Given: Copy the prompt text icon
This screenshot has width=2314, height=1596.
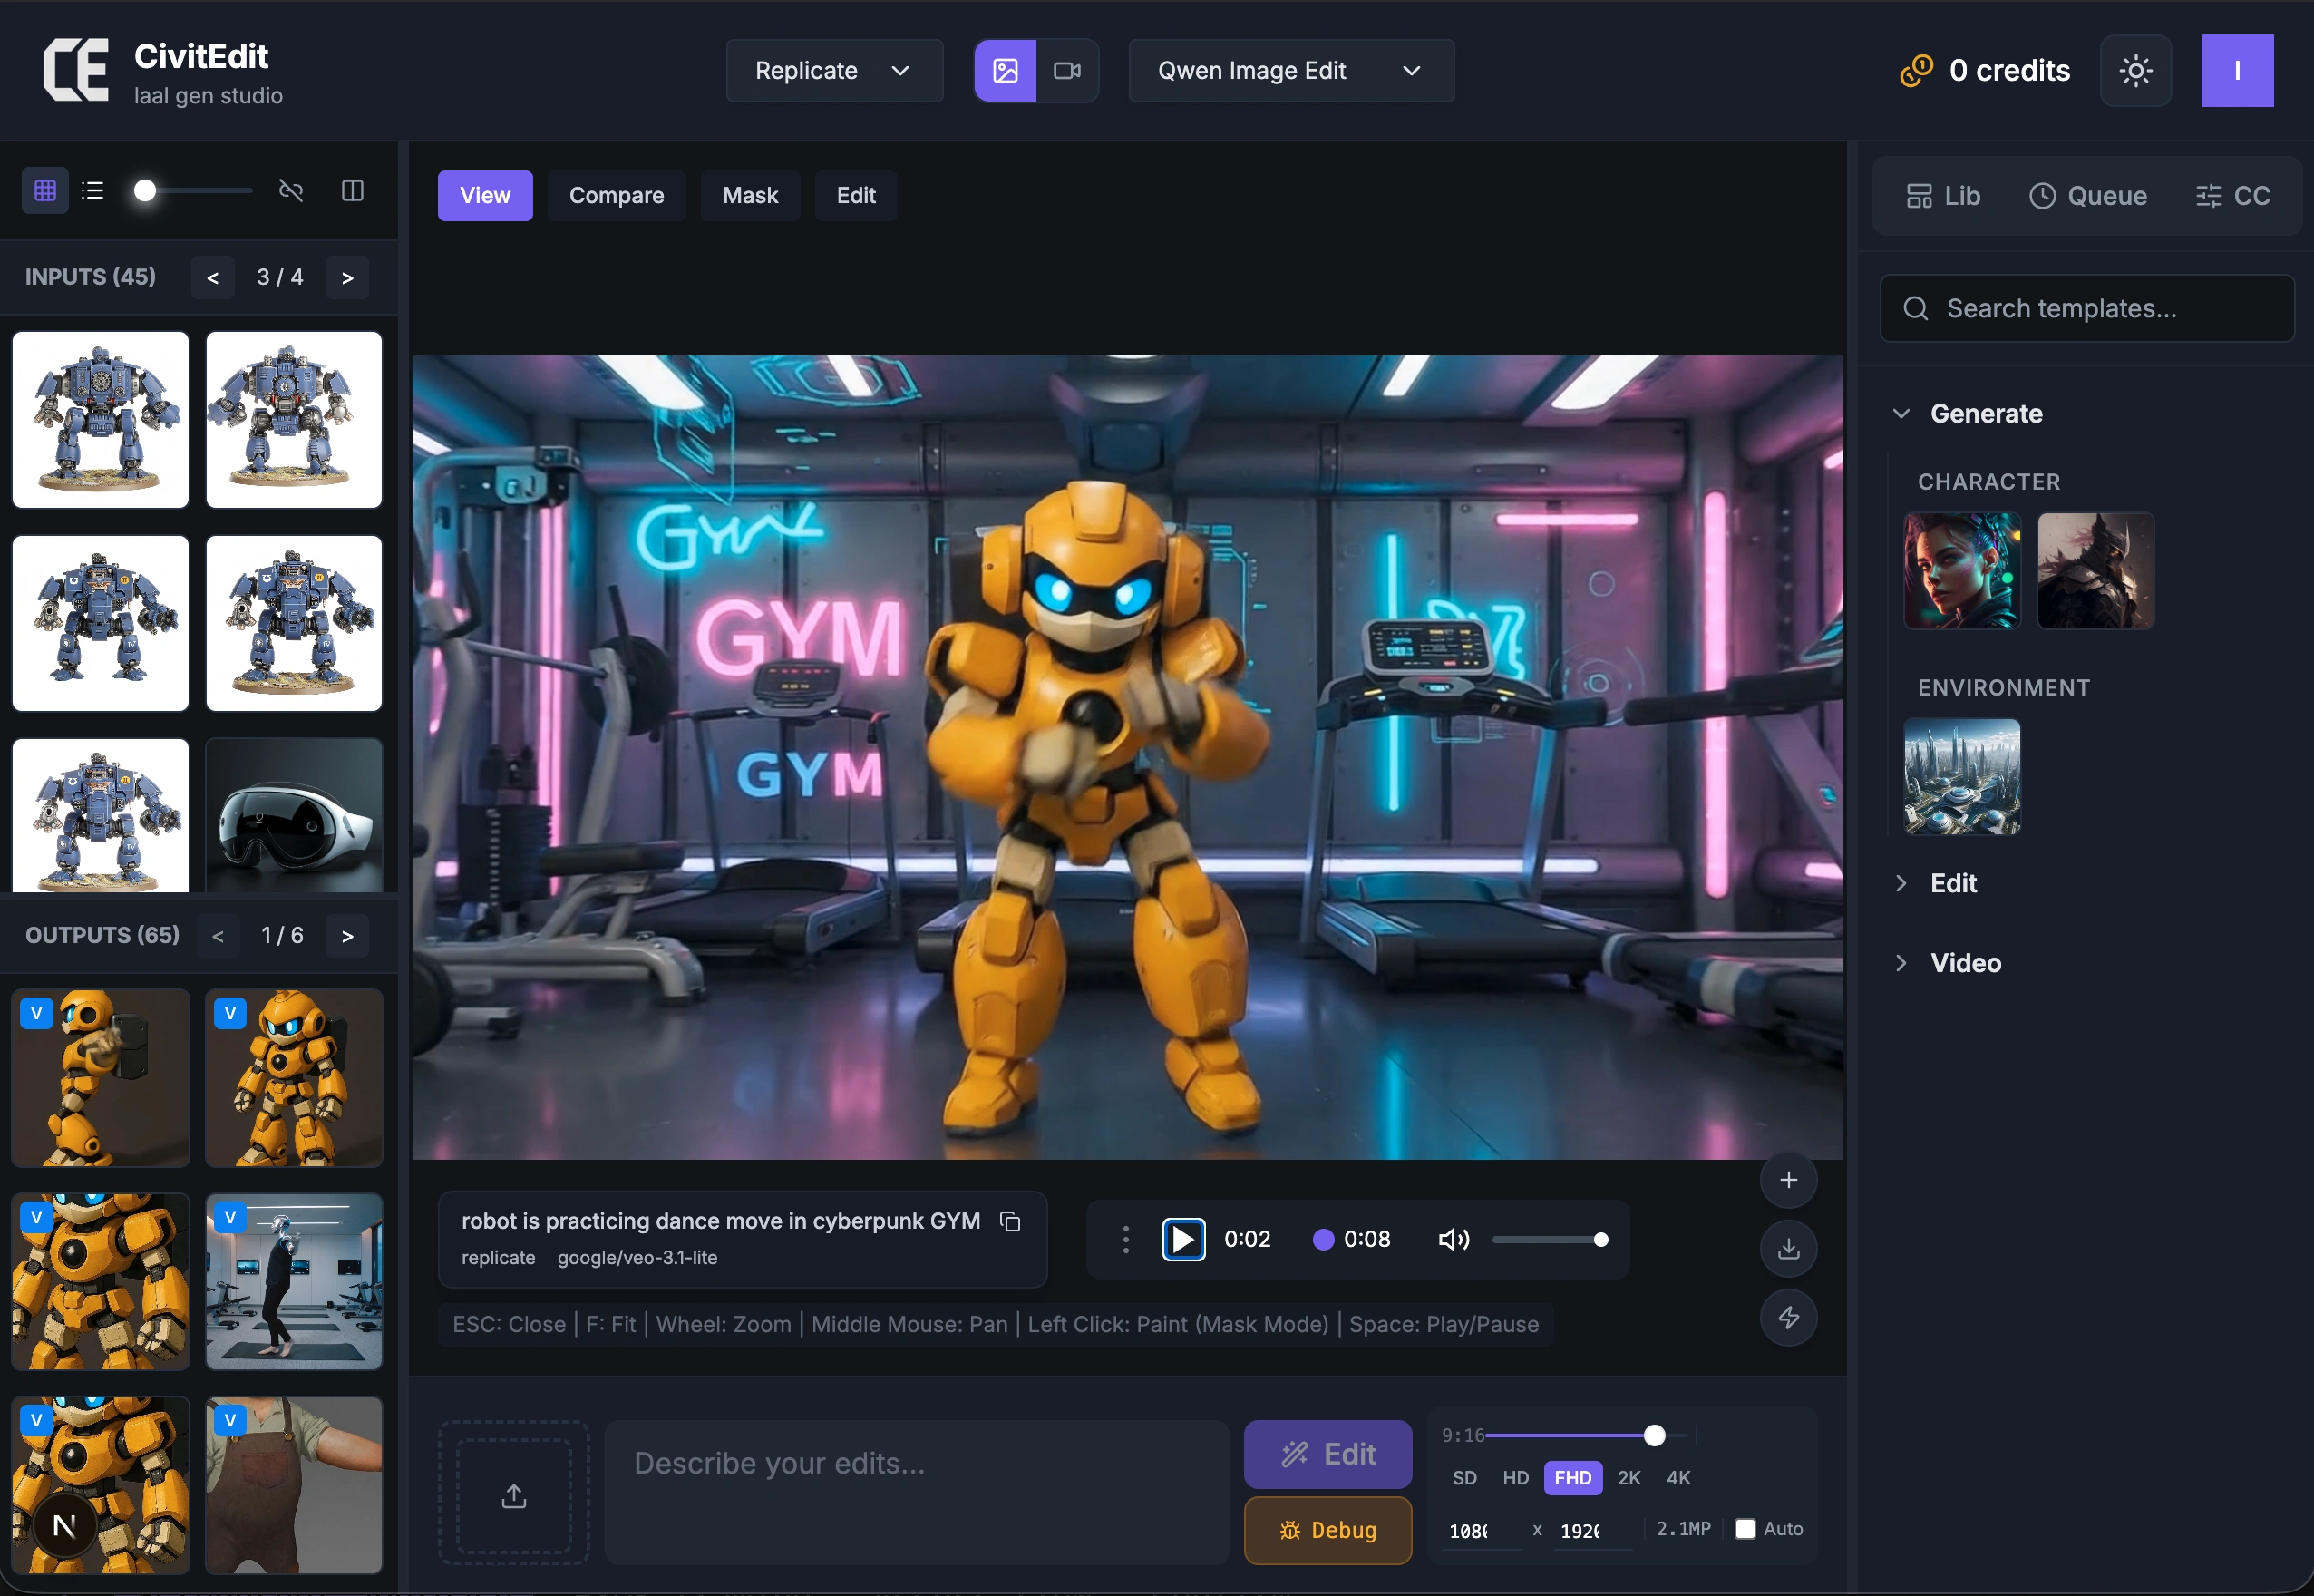Looking at the screenshot, I should pyautogui.click(x=1010, y=1221).
